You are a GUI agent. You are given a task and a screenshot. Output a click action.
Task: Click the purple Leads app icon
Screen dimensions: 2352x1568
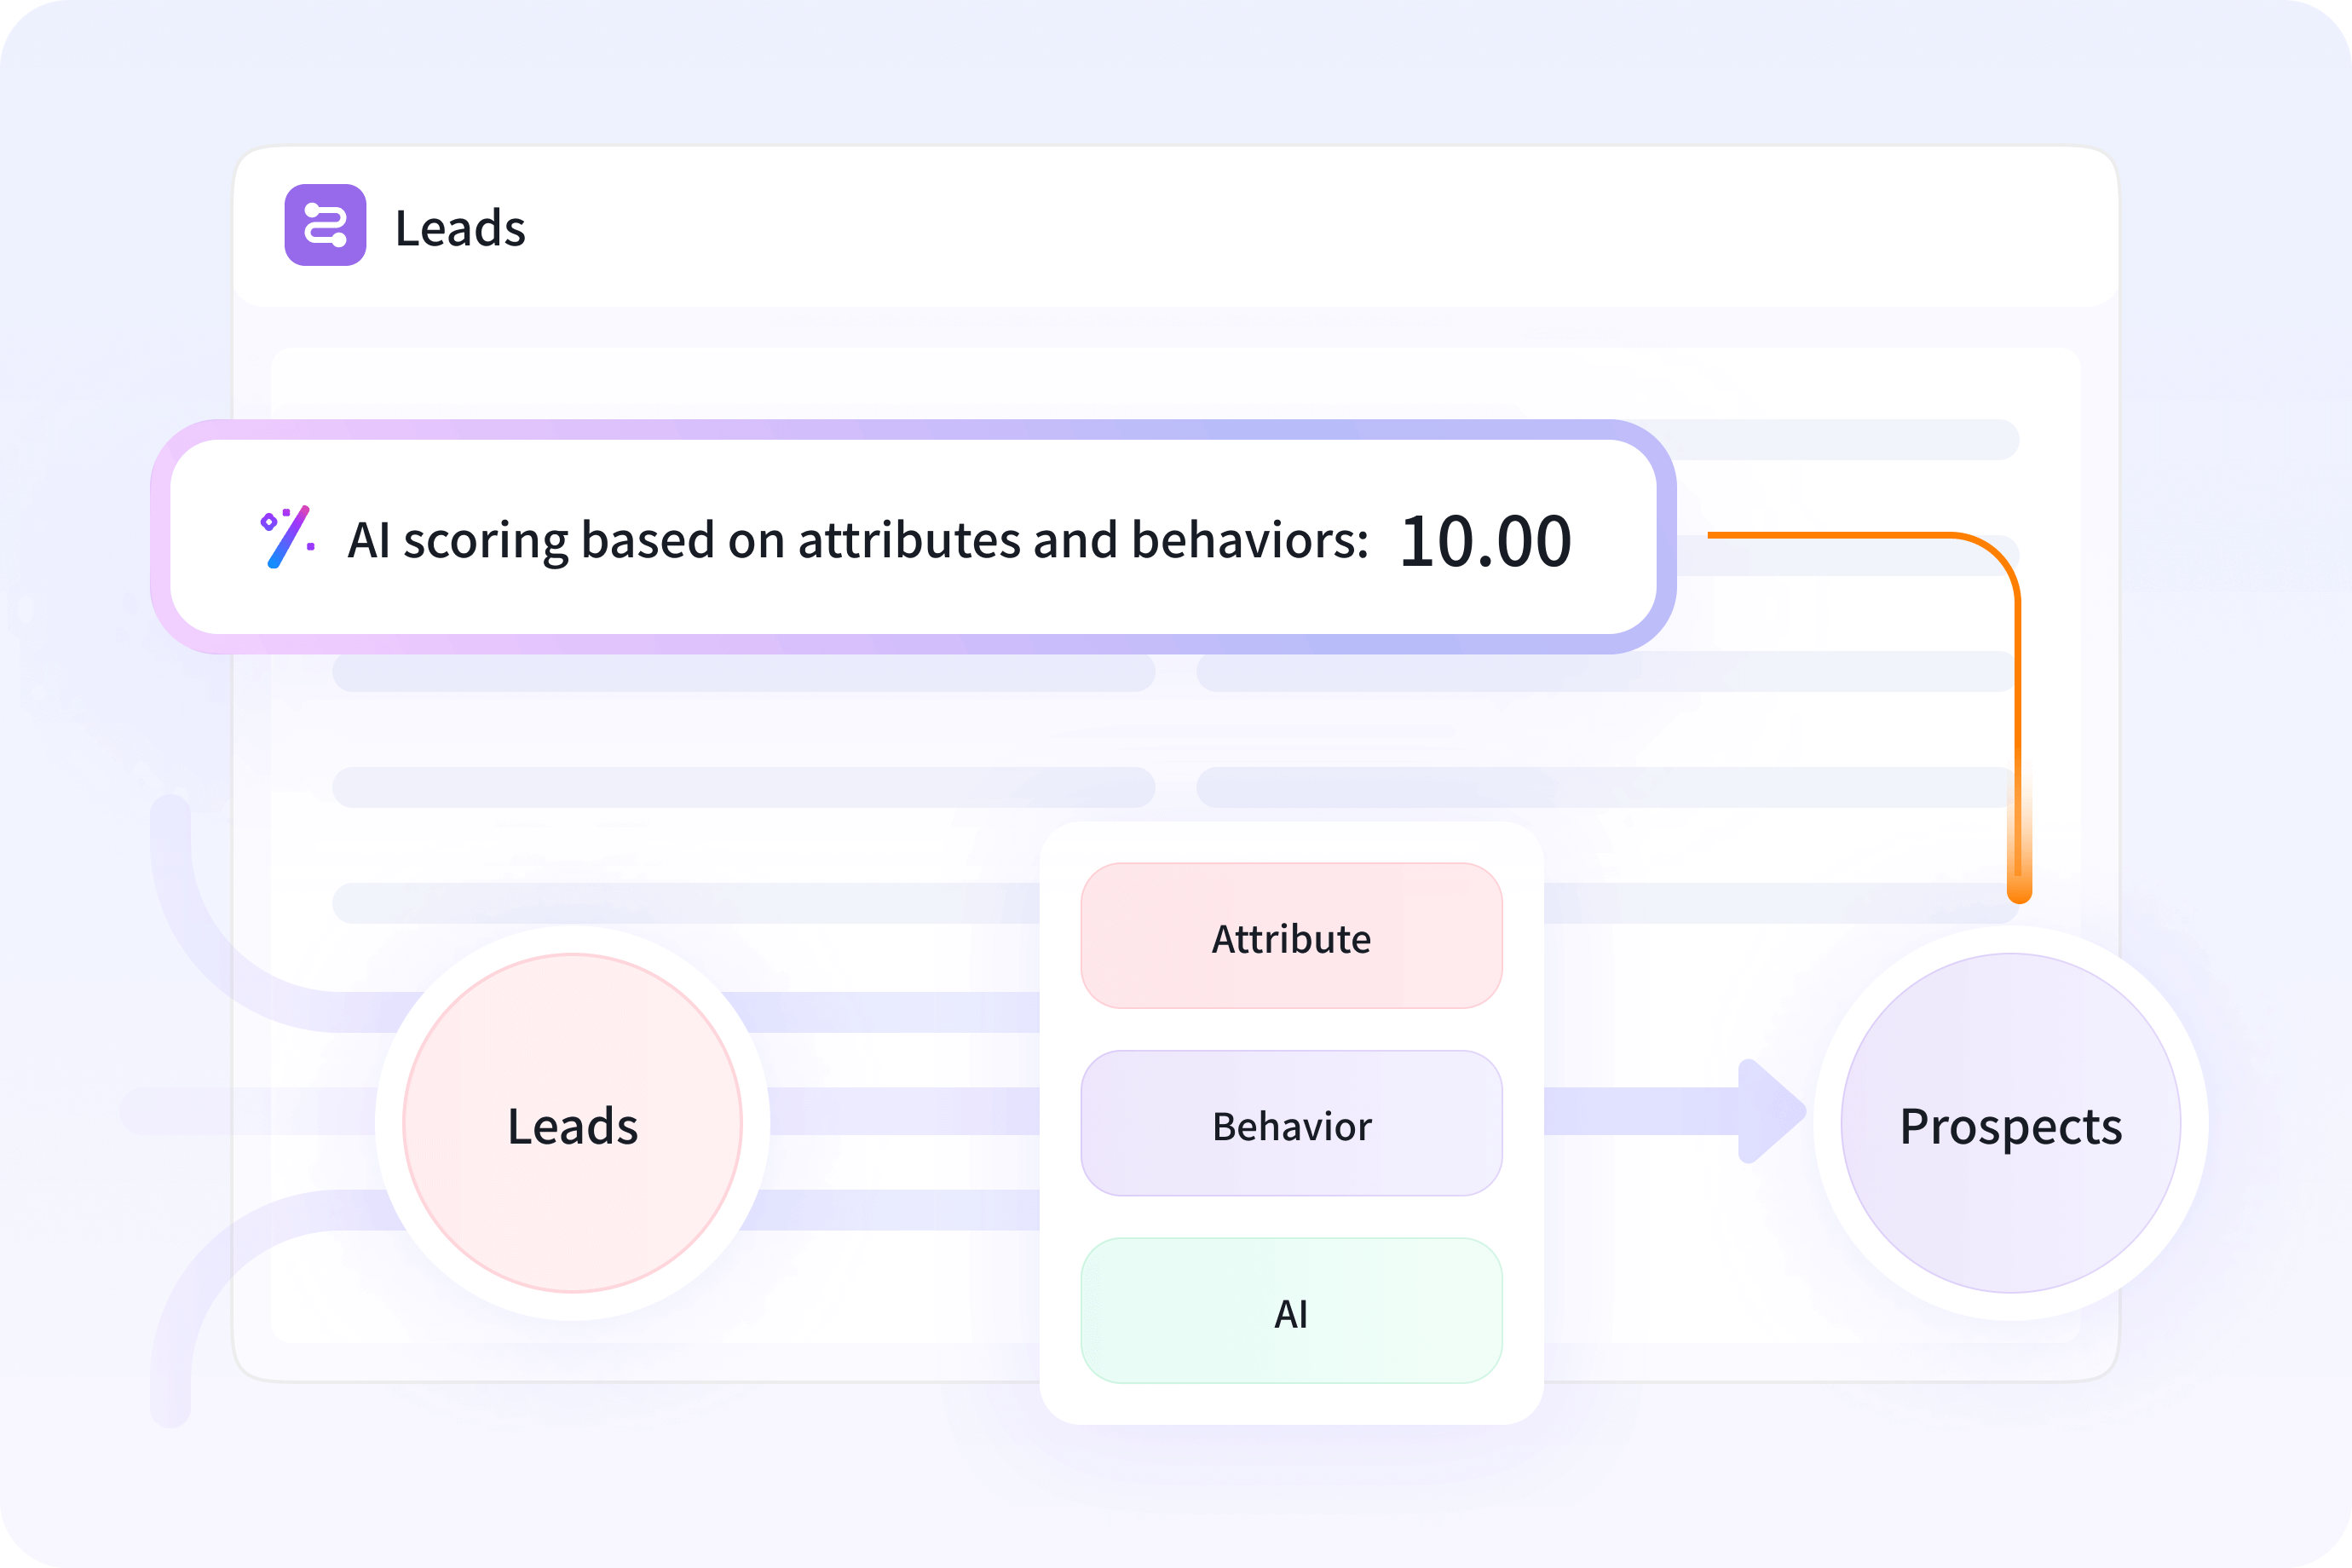[x=325, y=225]
